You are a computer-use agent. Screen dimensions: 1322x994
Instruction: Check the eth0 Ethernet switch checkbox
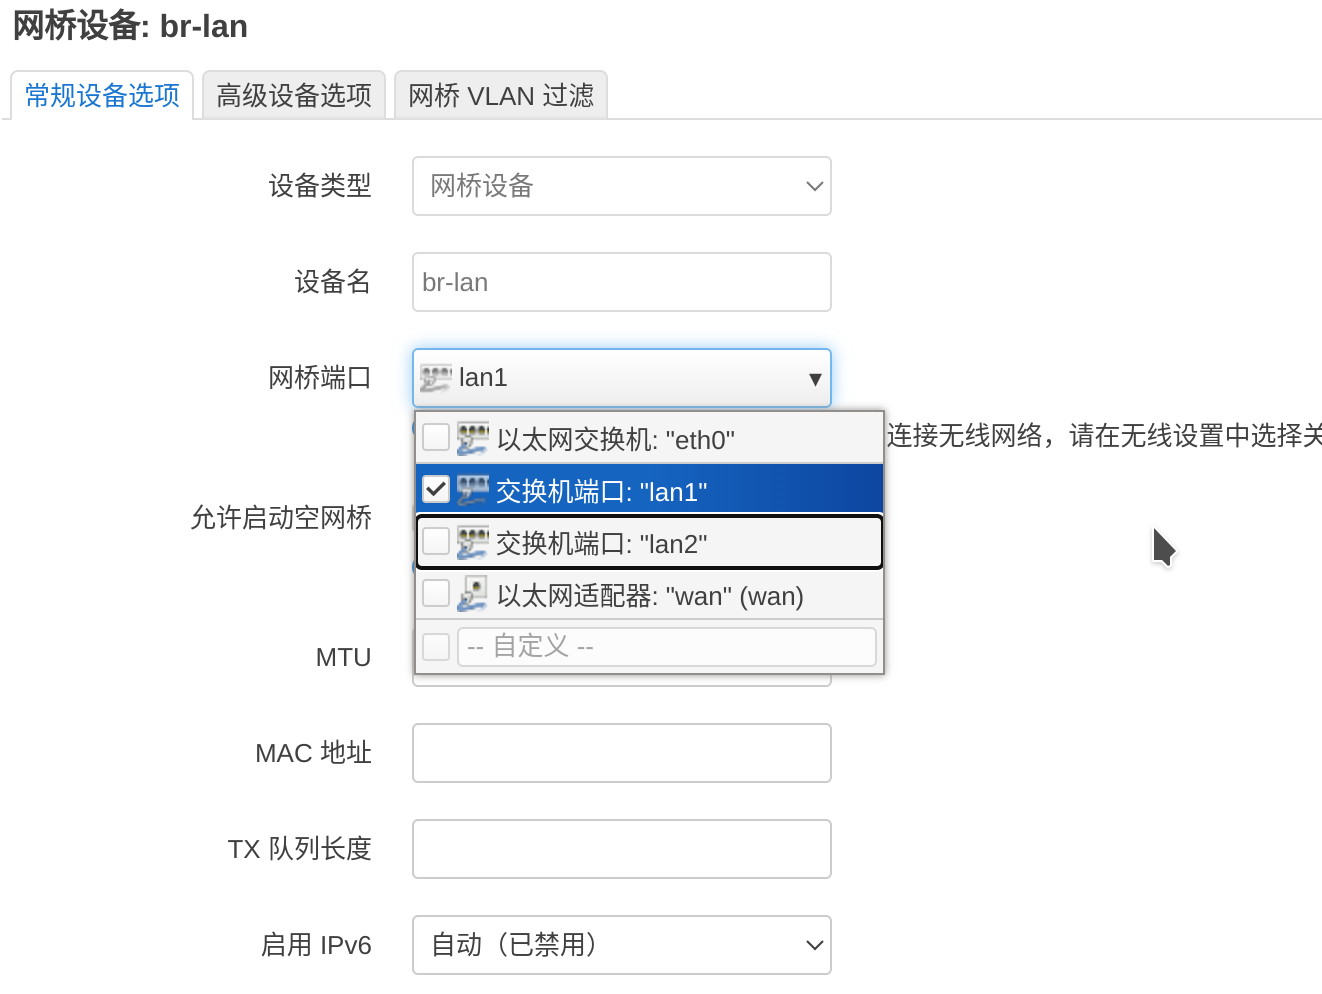(436, 438)
